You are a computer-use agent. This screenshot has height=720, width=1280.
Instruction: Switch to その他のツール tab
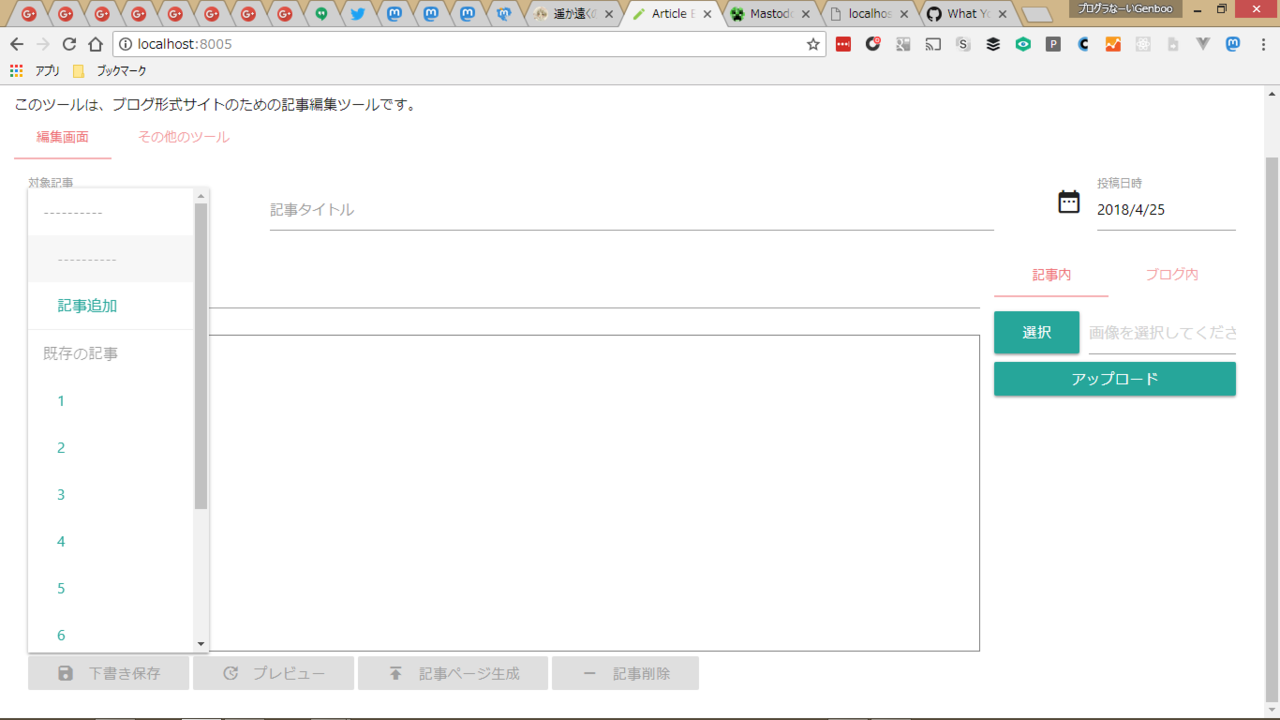click(184, 137)
